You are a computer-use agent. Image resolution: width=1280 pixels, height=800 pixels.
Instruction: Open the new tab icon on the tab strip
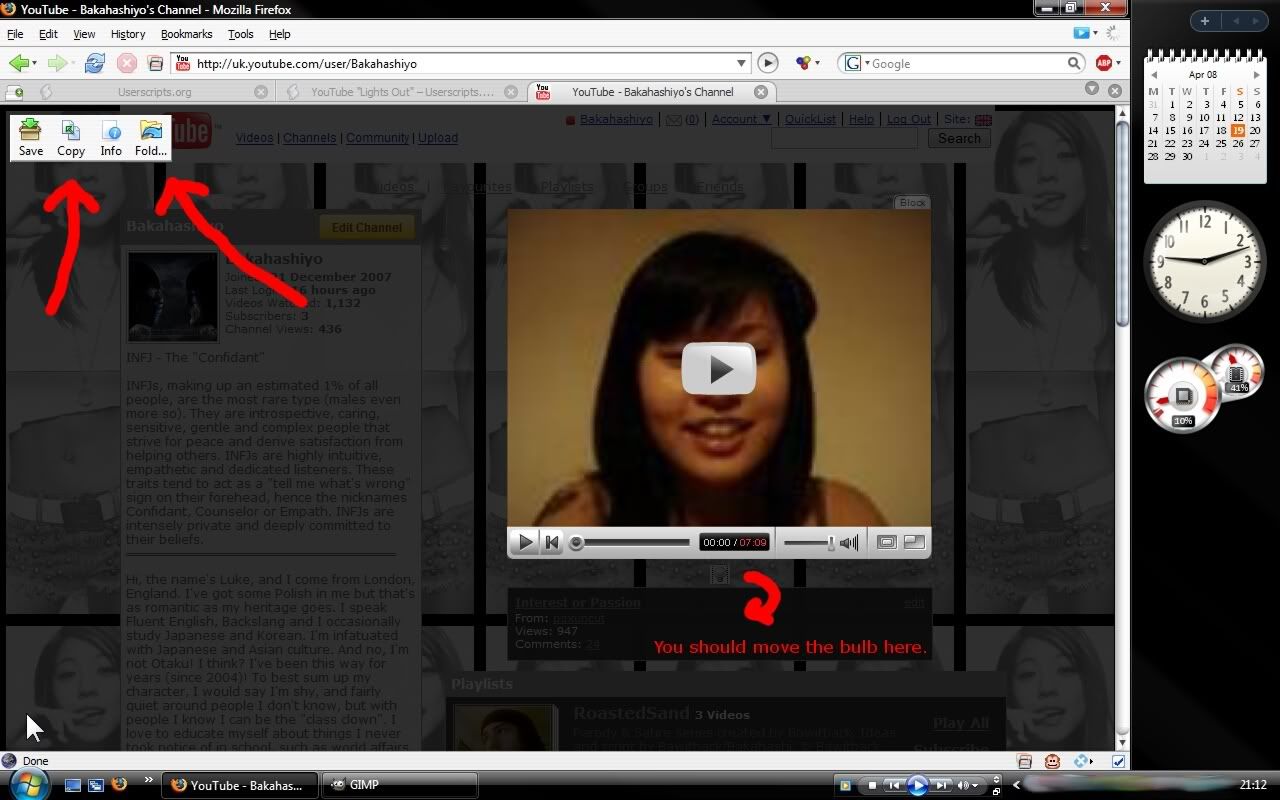coord(14,92)
